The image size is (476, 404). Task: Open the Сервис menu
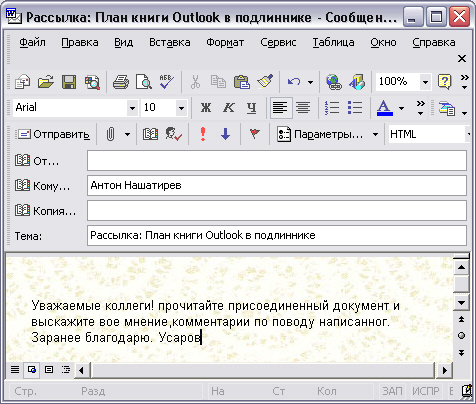pyautogui.click(x=278, y=43)
